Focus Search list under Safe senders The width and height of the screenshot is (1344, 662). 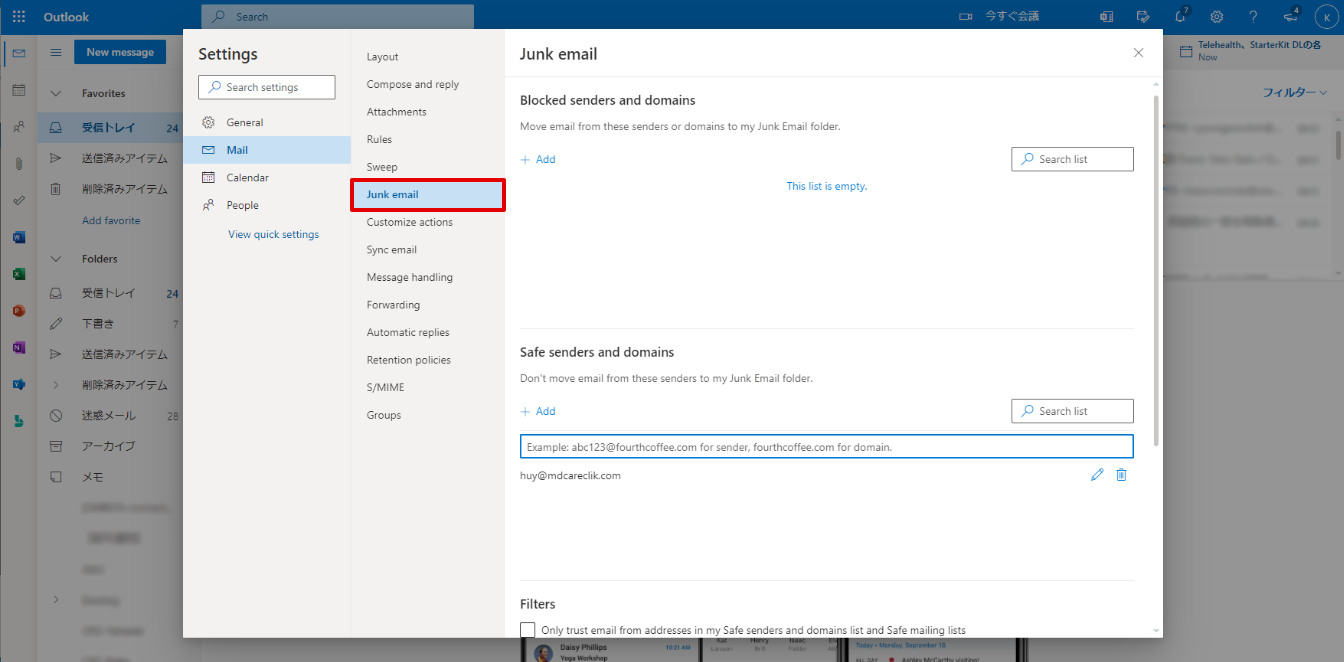[x=1073, y=411]
